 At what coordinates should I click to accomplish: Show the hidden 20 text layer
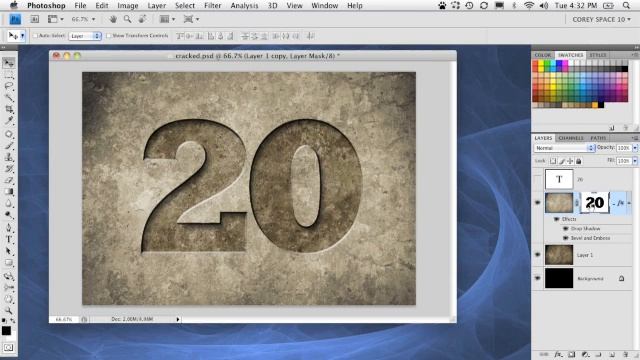(x=538, y=179)
